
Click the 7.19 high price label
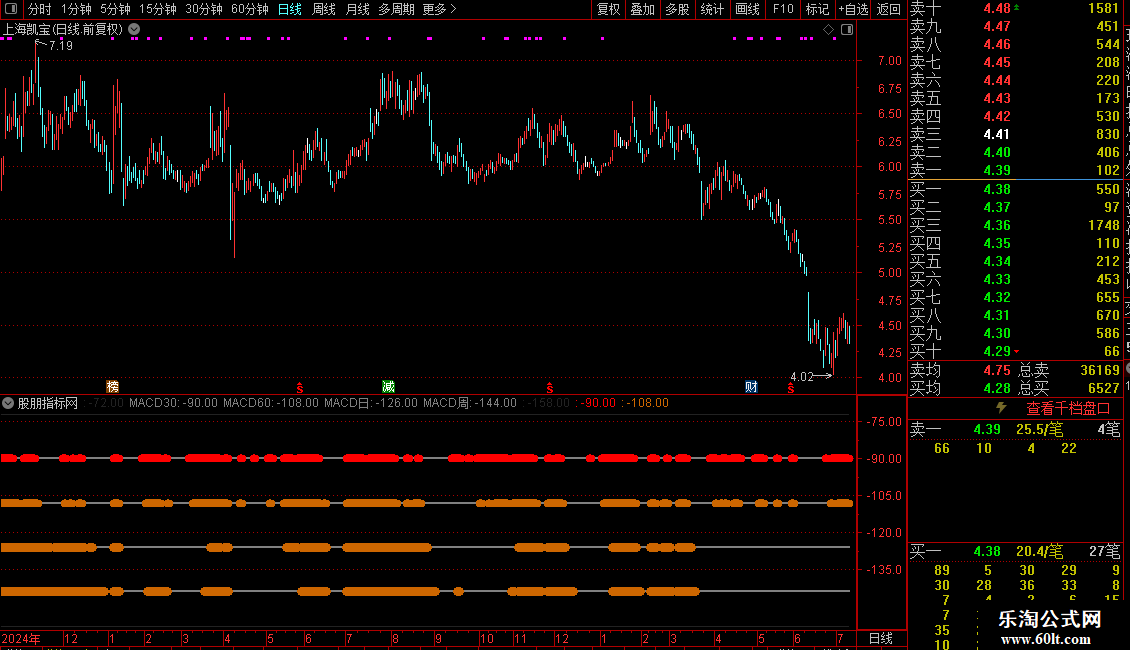[61, 45]
